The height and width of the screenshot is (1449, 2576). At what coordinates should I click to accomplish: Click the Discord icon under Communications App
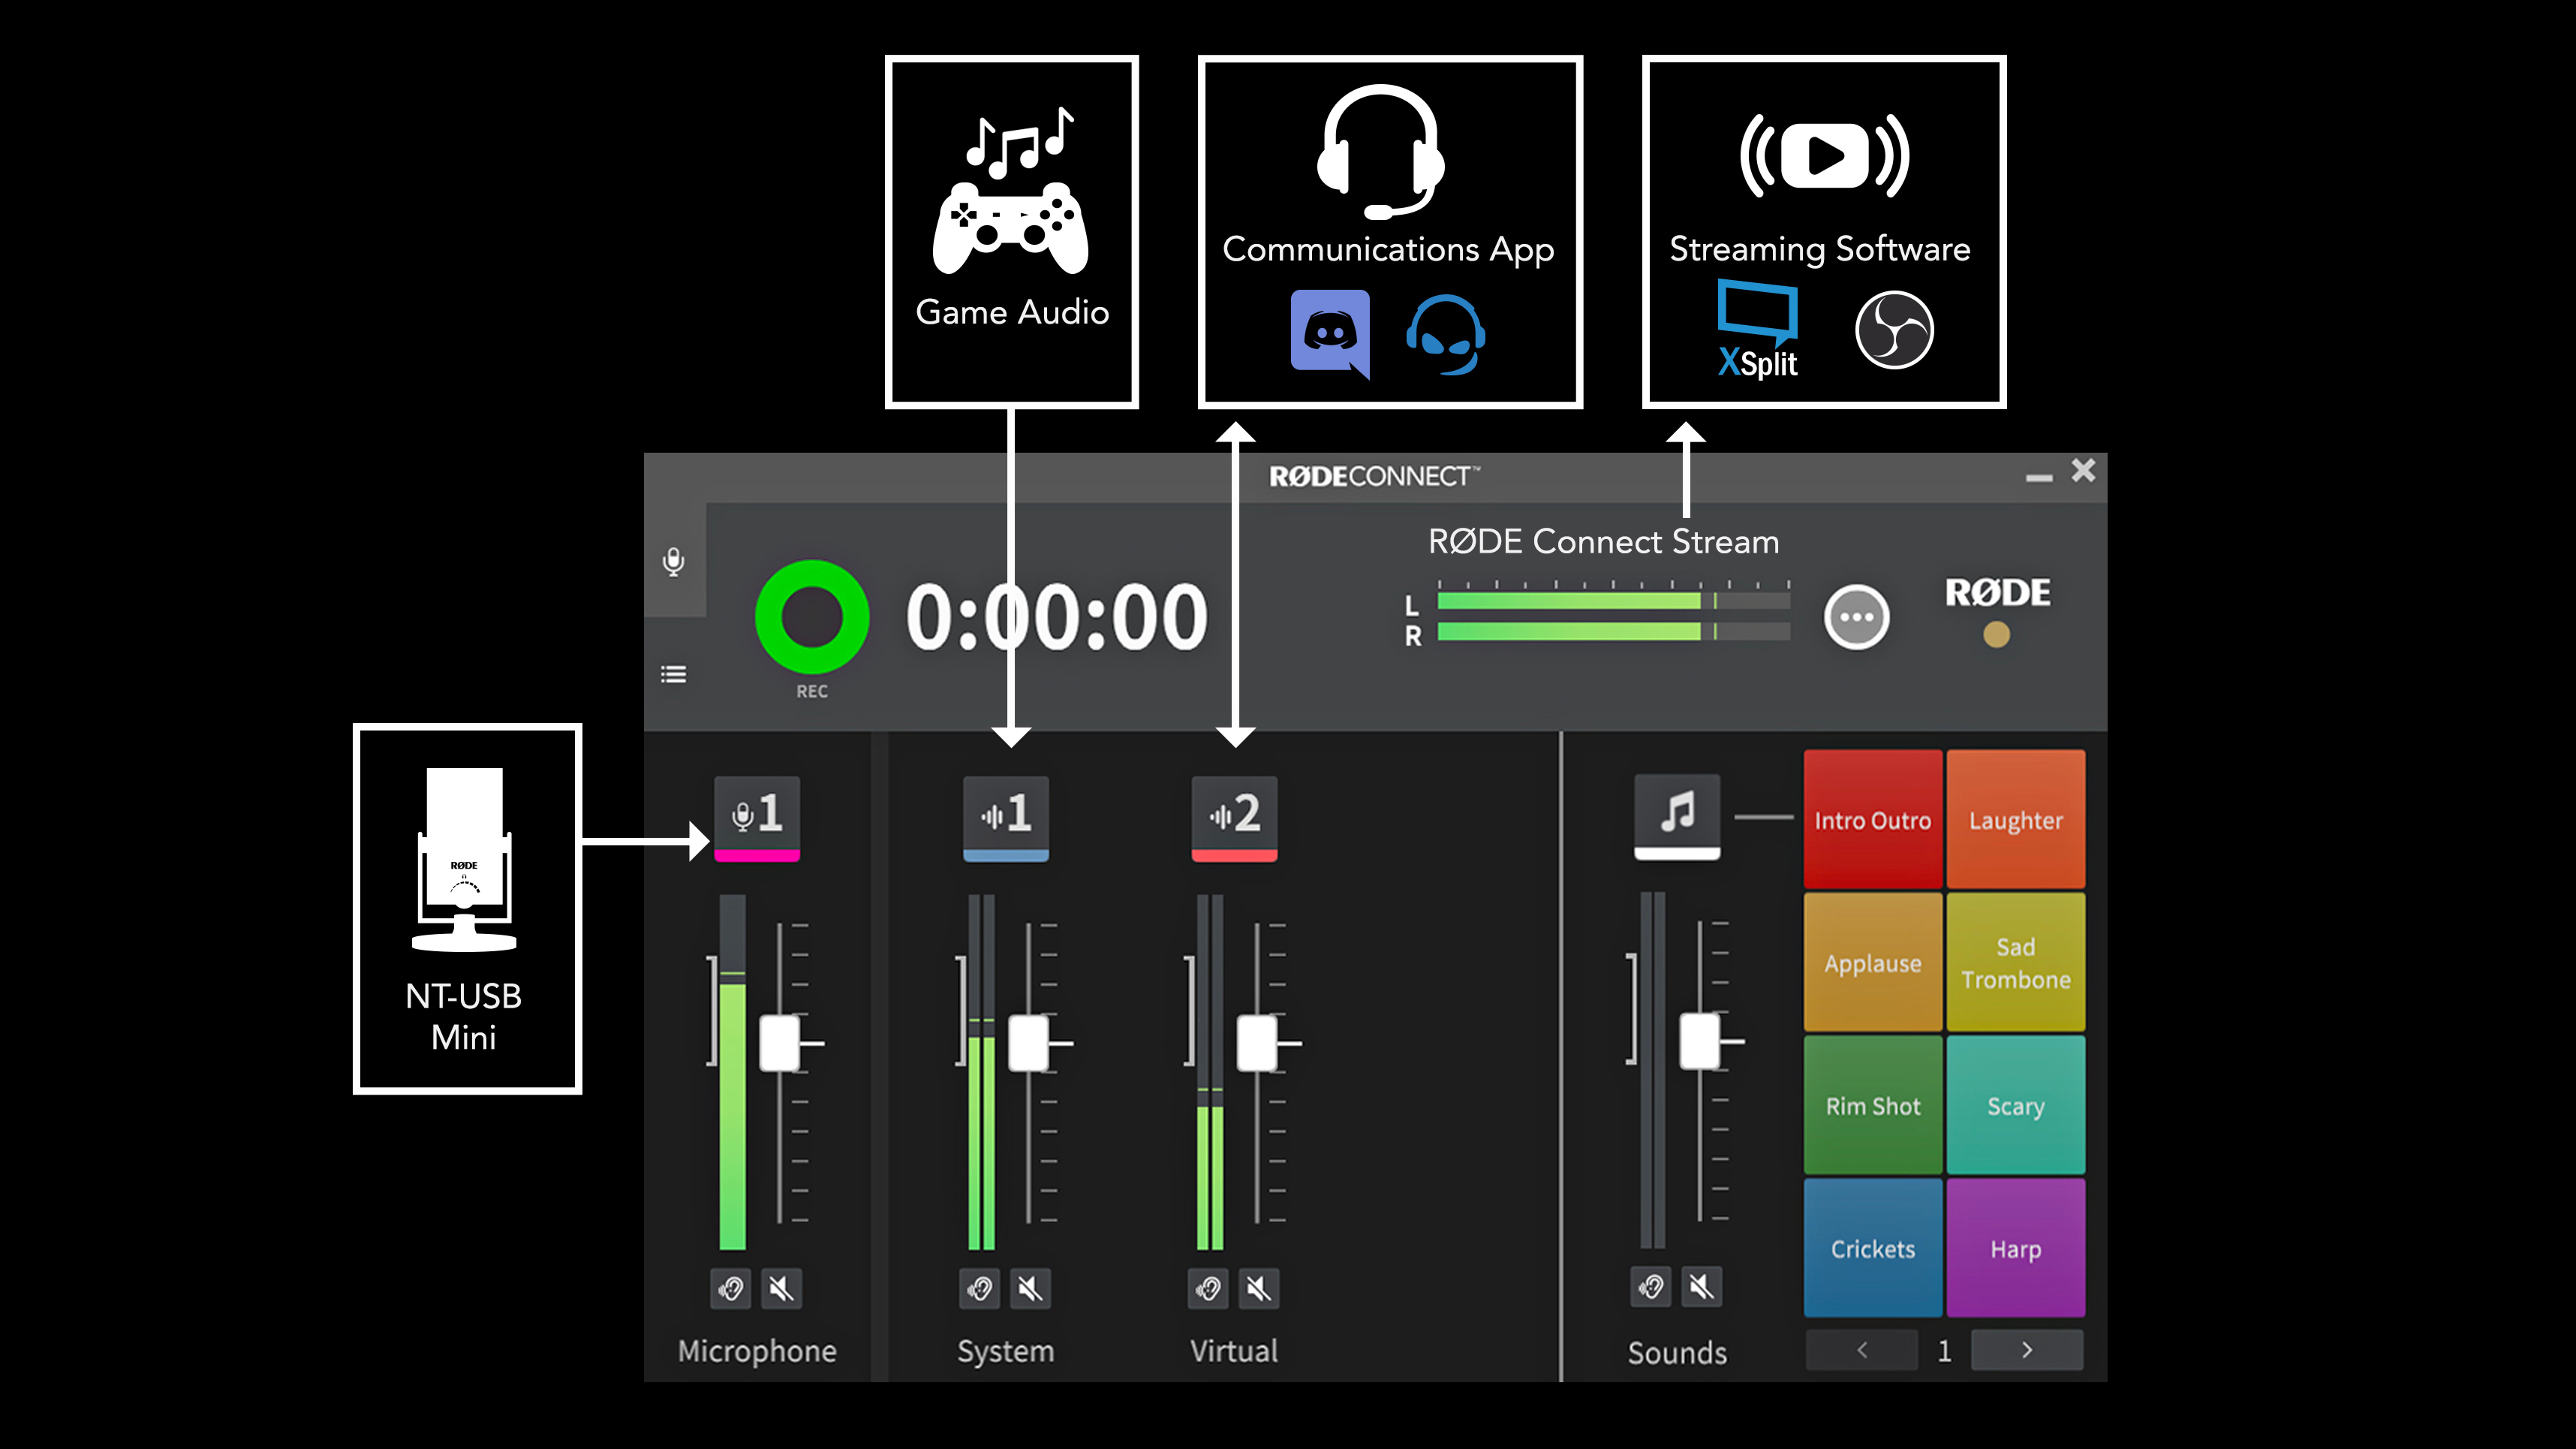pyautogui.click(x=1330, y=334)
